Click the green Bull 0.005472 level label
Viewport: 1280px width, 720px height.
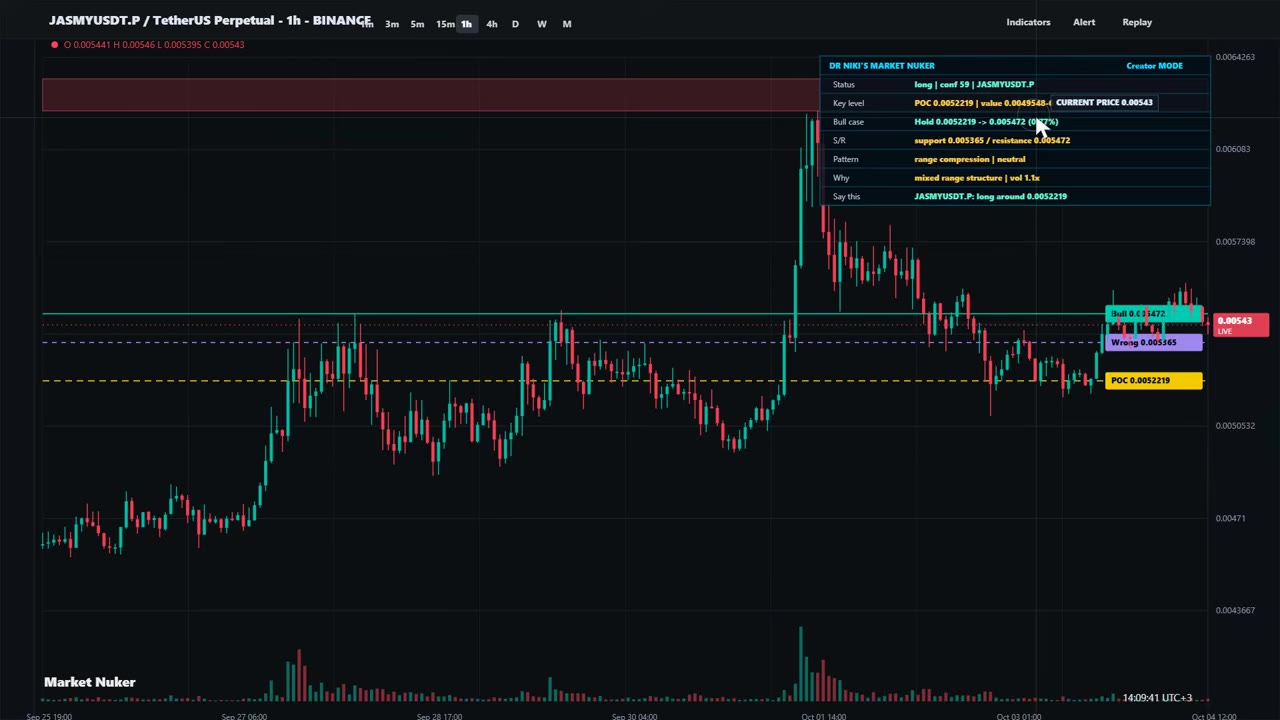[x=1153, y=314]
